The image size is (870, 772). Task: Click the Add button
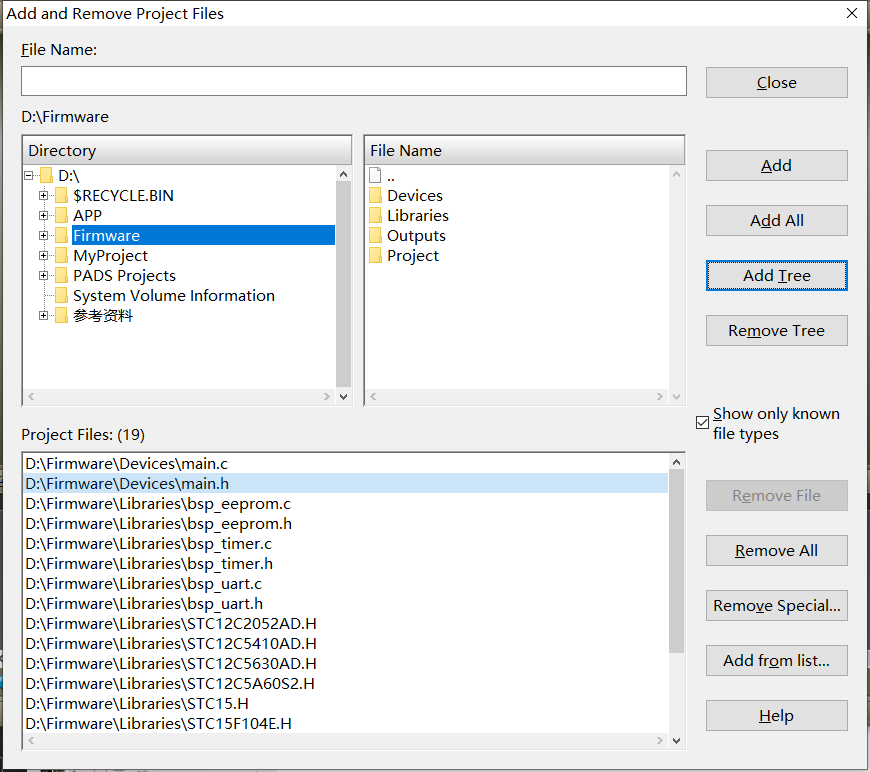coord(776,165)
